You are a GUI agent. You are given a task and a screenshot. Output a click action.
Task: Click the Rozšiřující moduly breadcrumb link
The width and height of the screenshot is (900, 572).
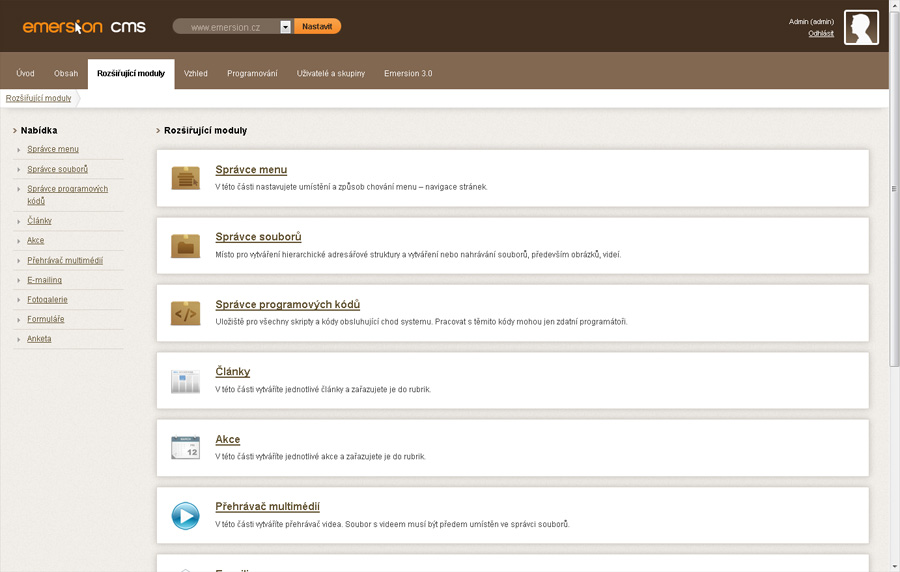(x=38, y=98)
